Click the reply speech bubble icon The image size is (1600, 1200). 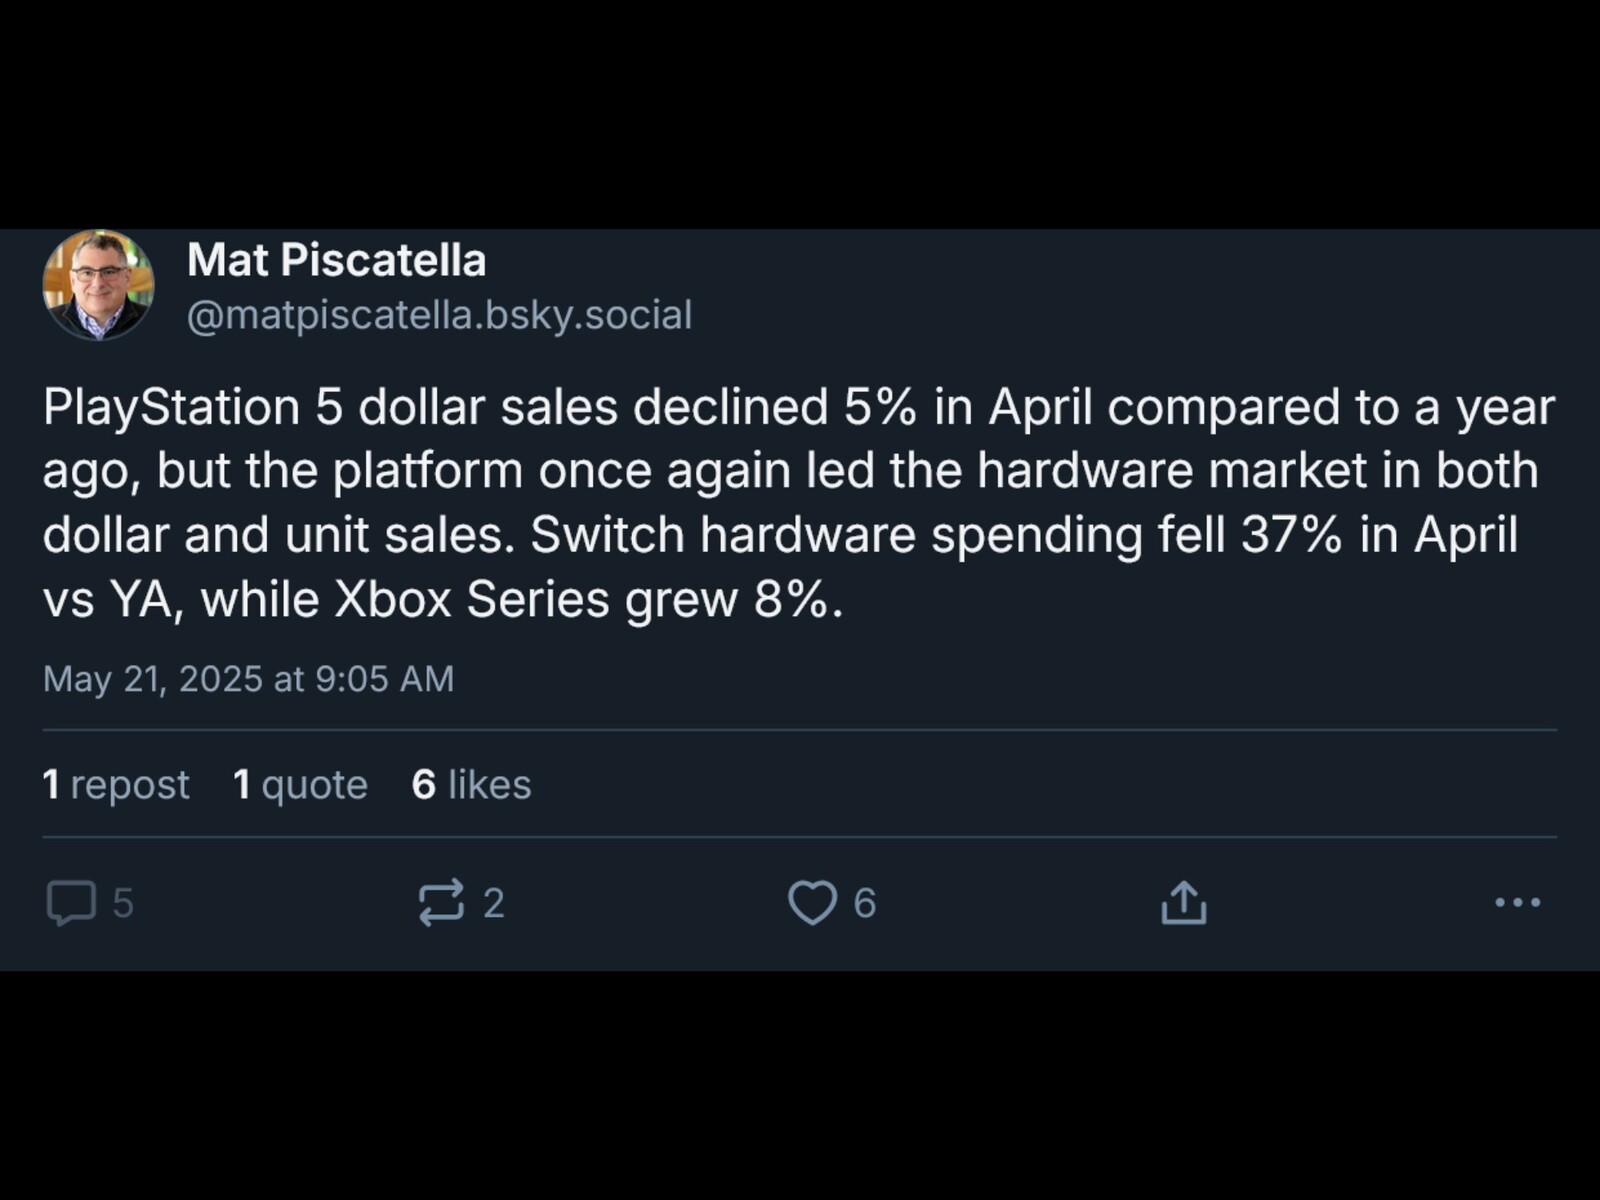click(x=71, y=903)
